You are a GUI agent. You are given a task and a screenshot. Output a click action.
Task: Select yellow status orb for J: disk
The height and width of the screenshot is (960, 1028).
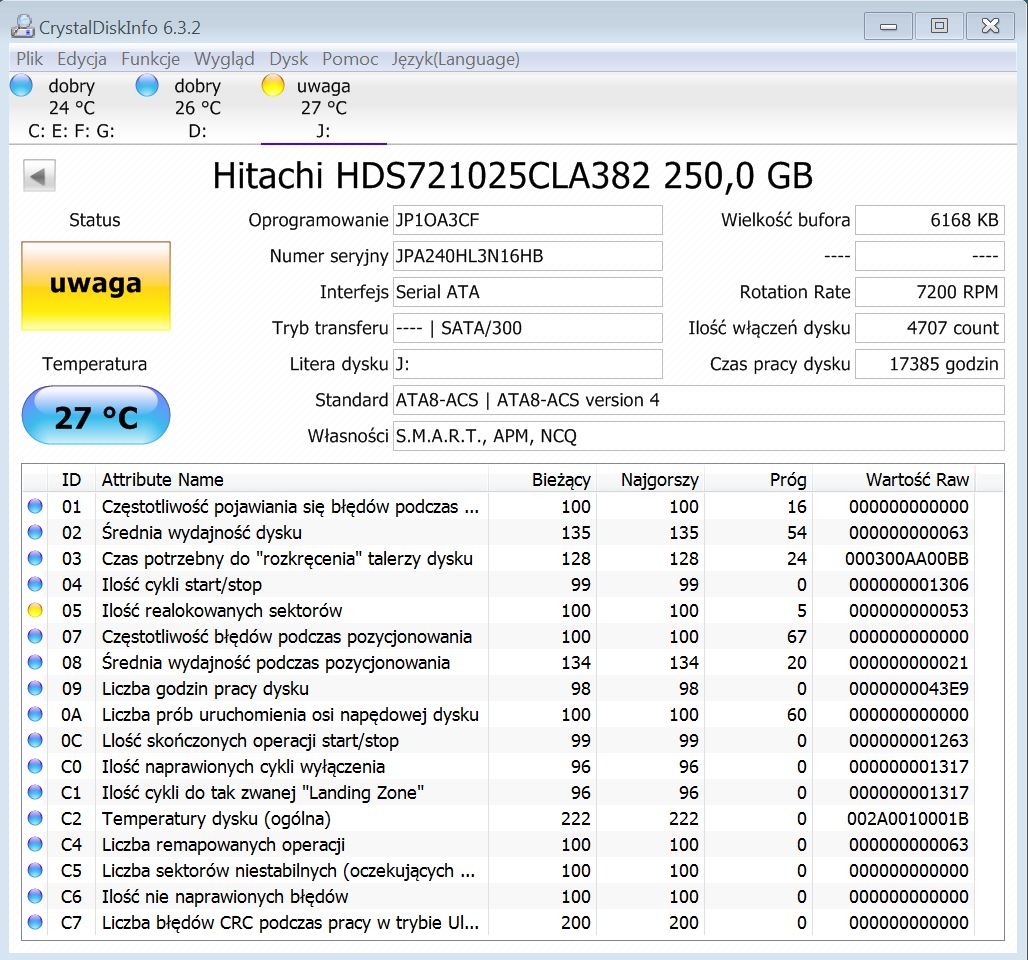[273, 86]
